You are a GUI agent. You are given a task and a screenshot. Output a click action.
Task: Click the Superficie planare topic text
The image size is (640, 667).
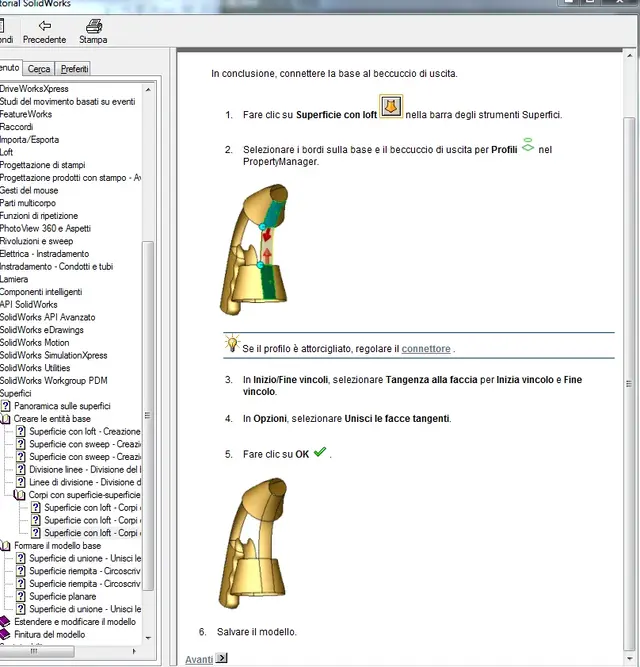coord(63,596)
